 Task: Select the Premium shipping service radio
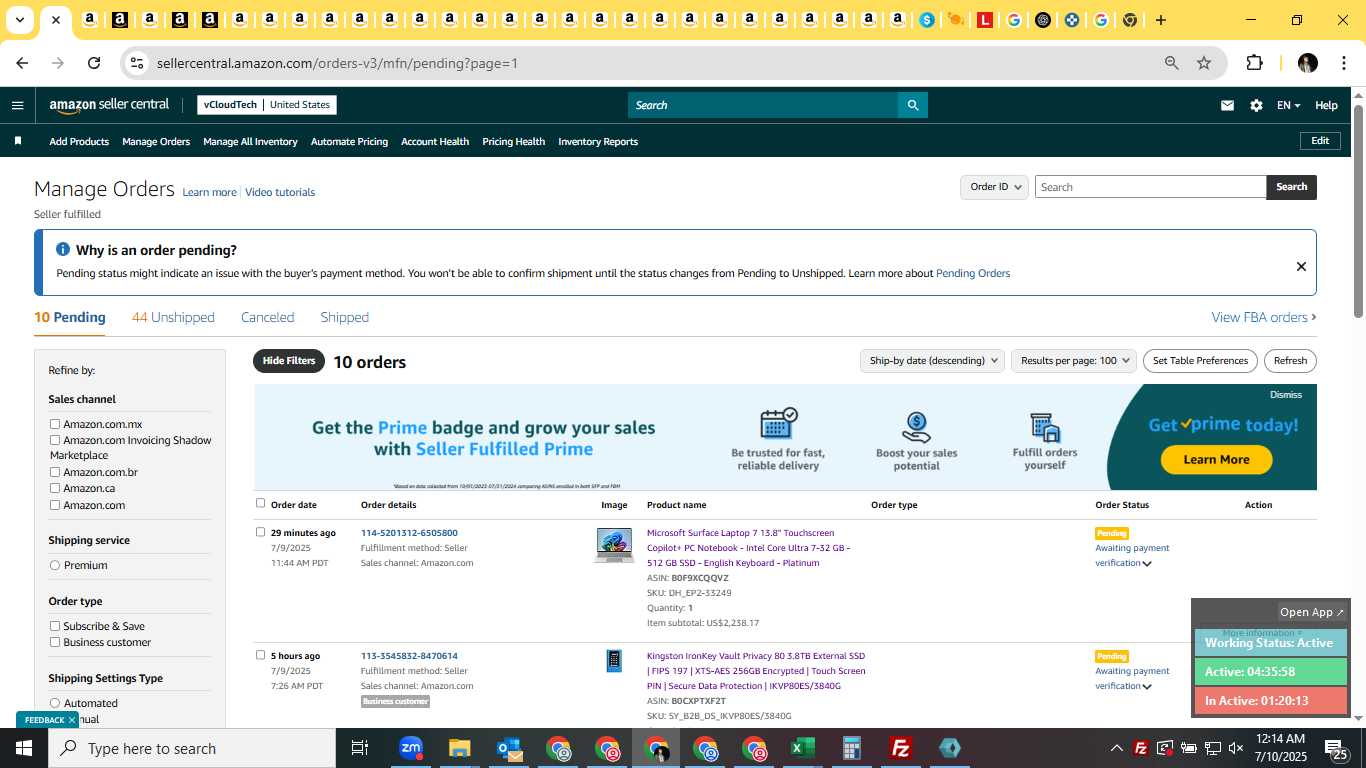point(55,565)
